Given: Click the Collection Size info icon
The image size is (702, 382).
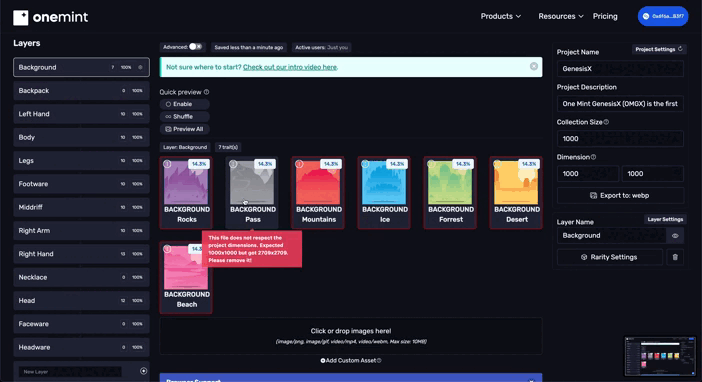Looking at the screenshot, I should point(606,122).
